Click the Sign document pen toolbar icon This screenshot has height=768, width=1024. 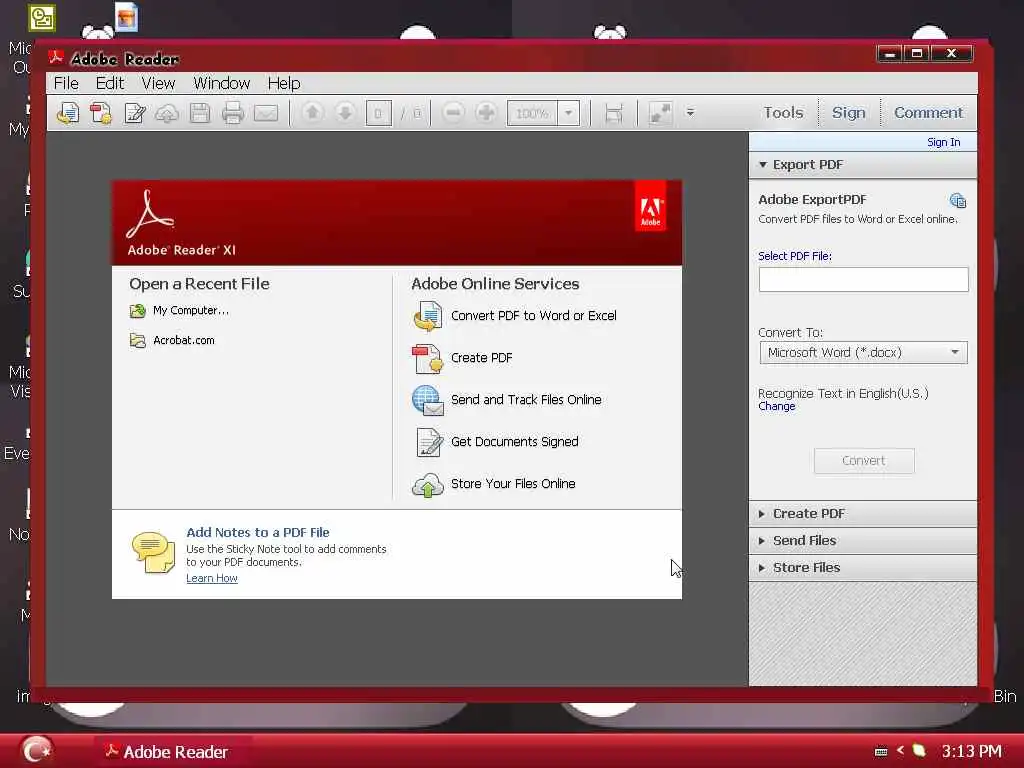pyautogui.click(x=135, y=113)
